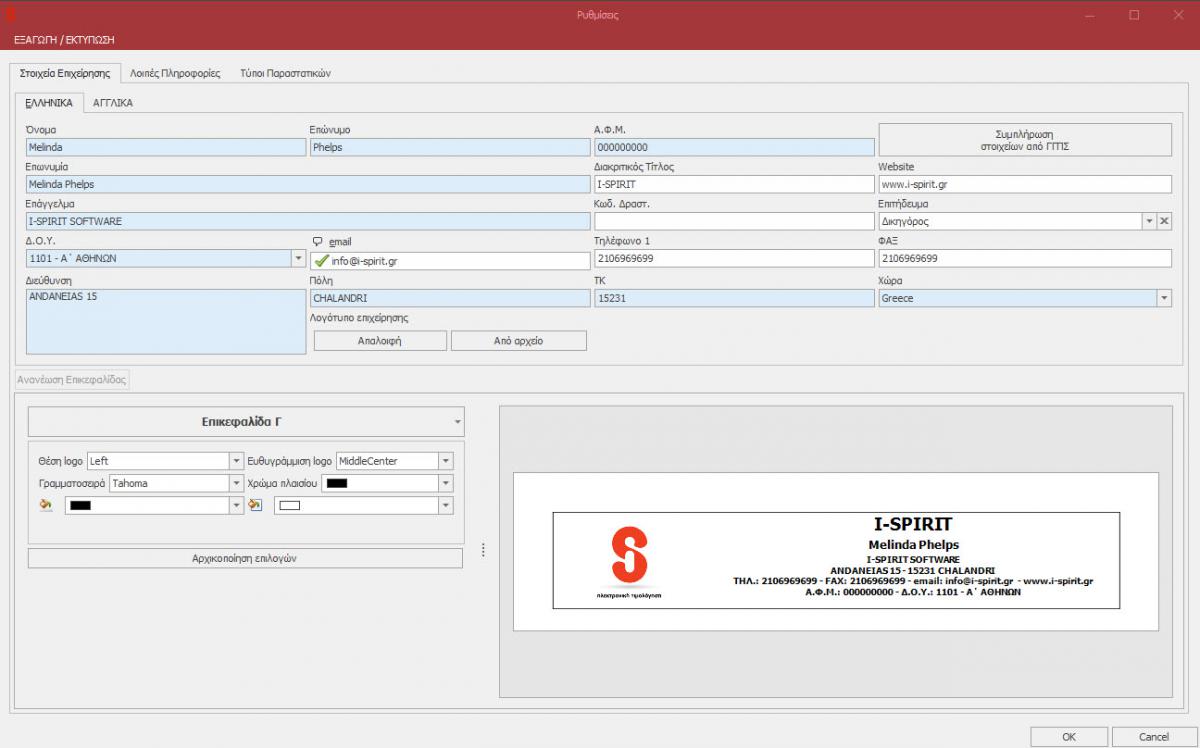This screenshot has width=1200, height=748.
Task: Click the Διεύθυνση address box
Action: pos(166,321)
